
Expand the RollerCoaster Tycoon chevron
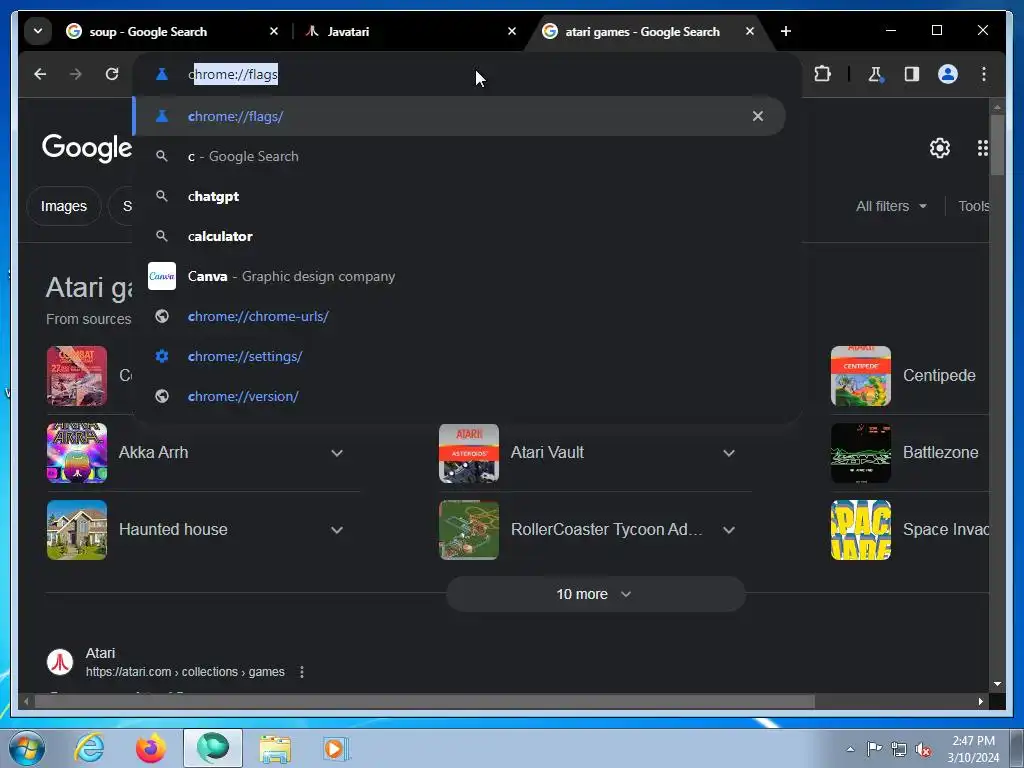pyautogui.click(x=729, y=530)
